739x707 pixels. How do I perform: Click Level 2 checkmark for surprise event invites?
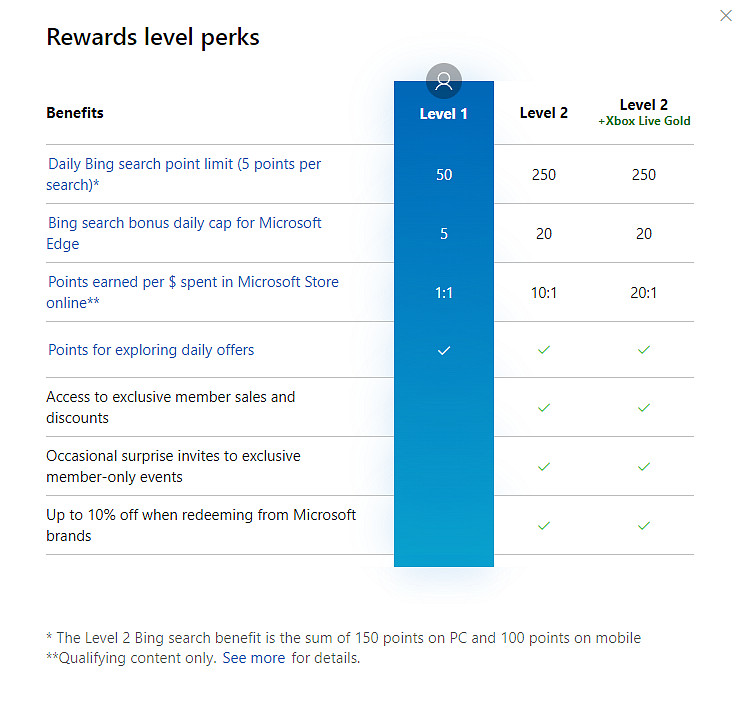tap(544, 466)
